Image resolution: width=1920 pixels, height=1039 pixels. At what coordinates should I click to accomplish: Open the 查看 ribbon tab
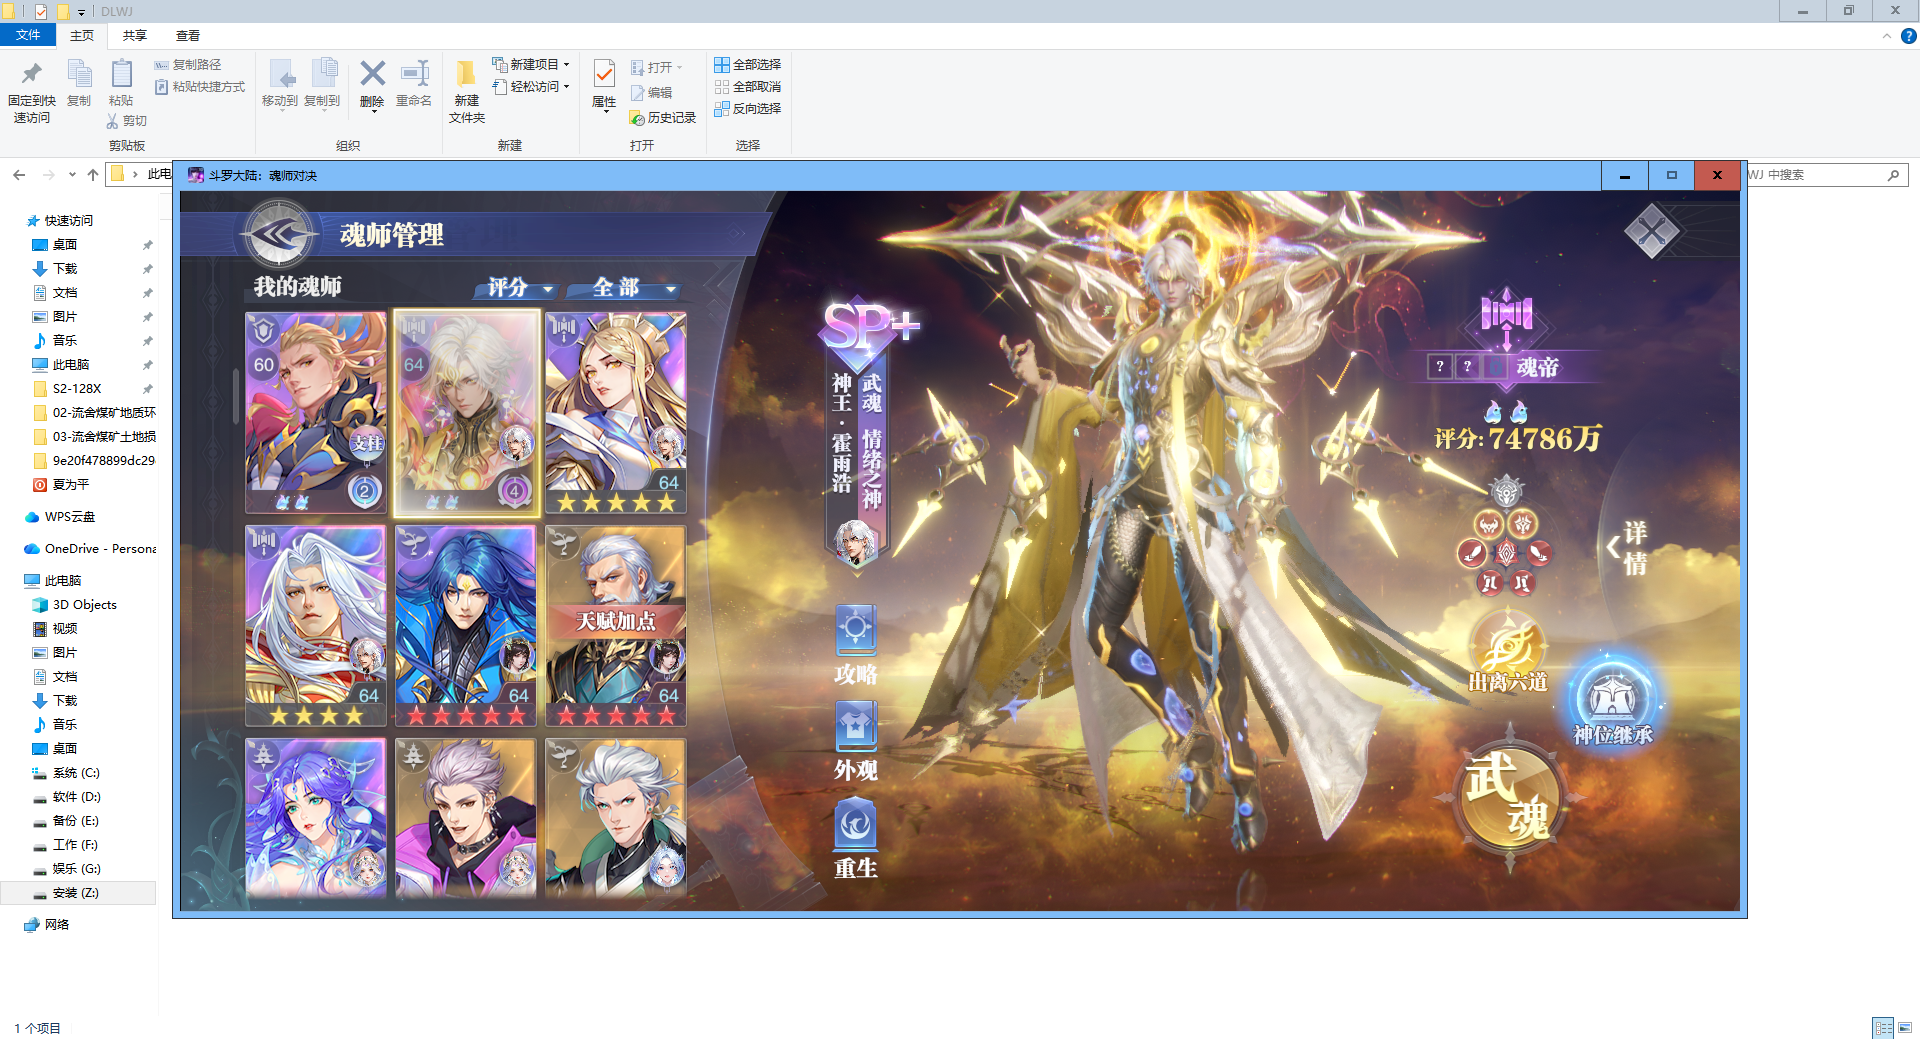click(188, 36)
